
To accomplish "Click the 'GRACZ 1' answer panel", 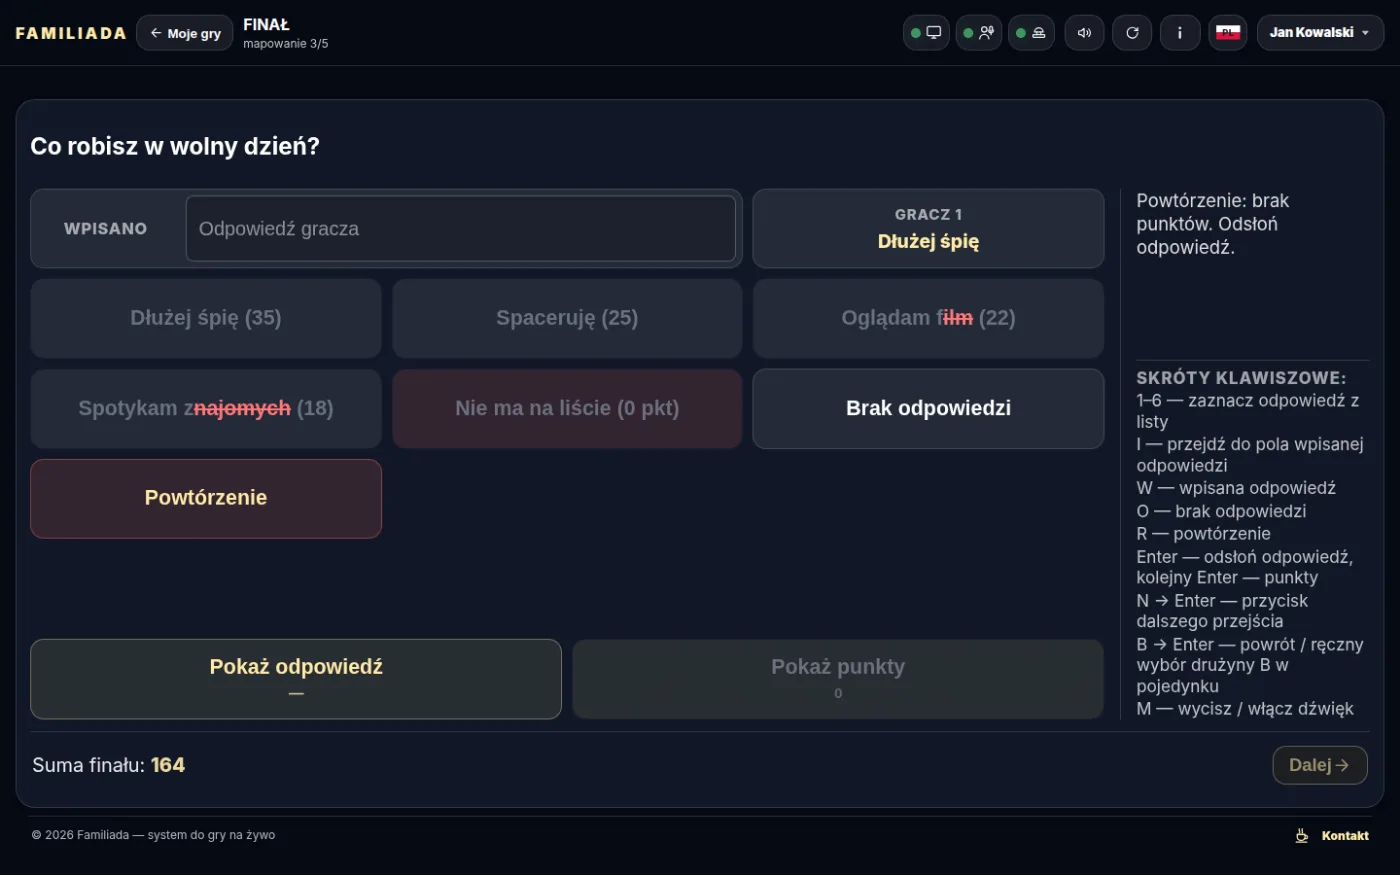I will [928, 229].
